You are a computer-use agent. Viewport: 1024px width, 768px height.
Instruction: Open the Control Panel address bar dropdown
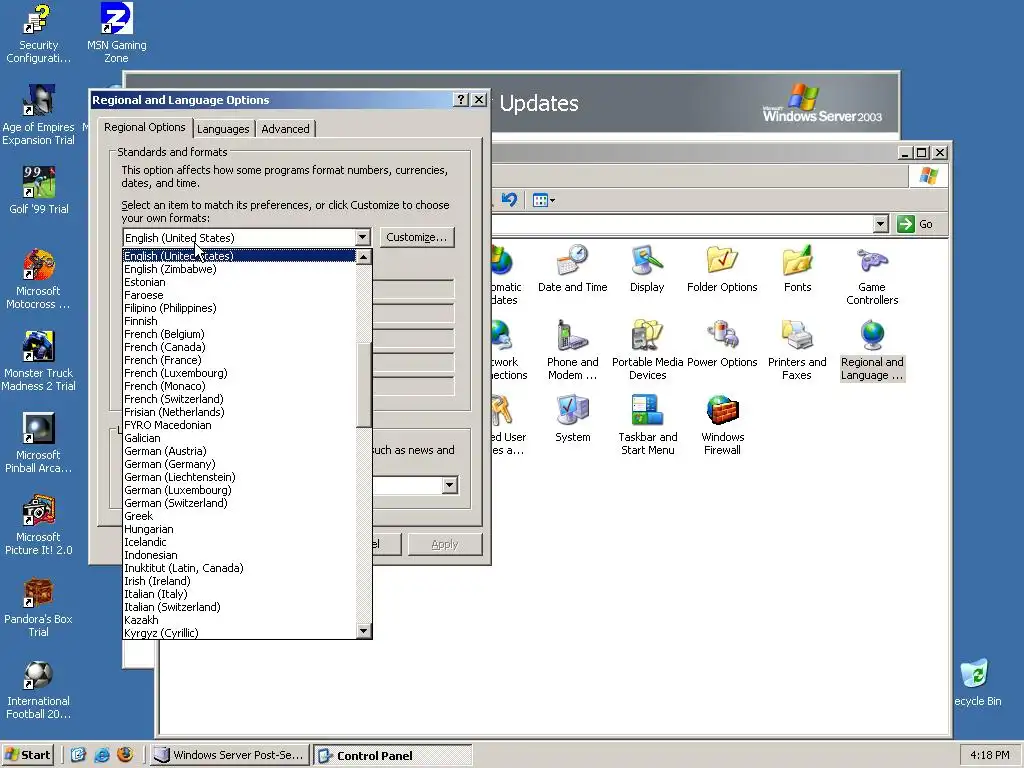(x=880, y=224)
